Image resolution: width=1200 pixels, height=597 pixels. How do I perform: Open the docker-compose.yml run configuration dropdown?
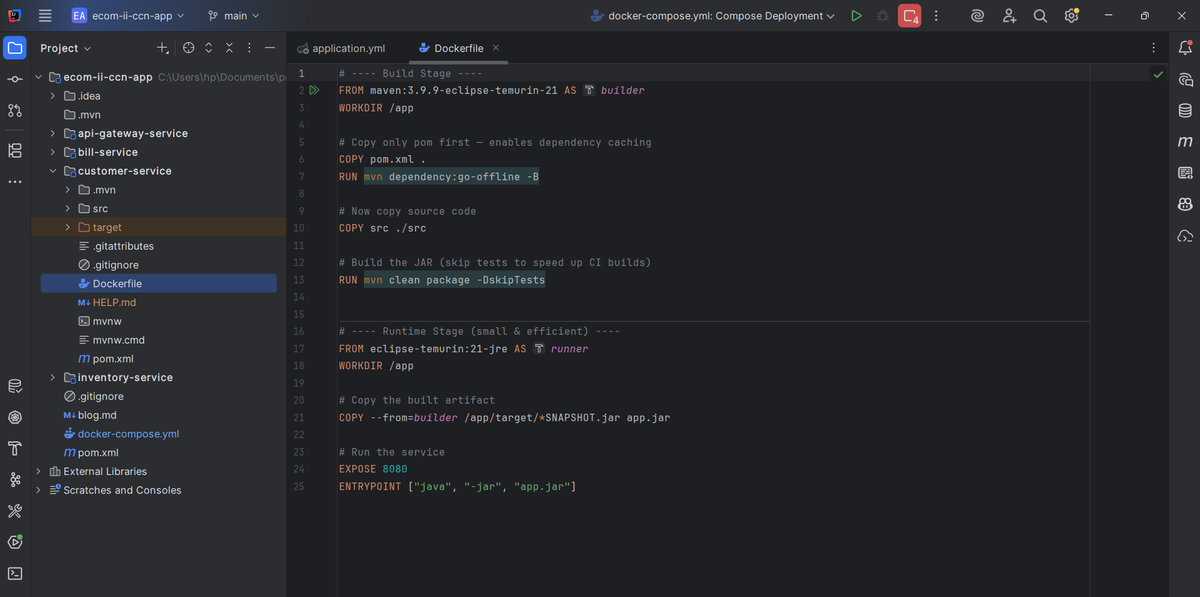click(712, 16)
